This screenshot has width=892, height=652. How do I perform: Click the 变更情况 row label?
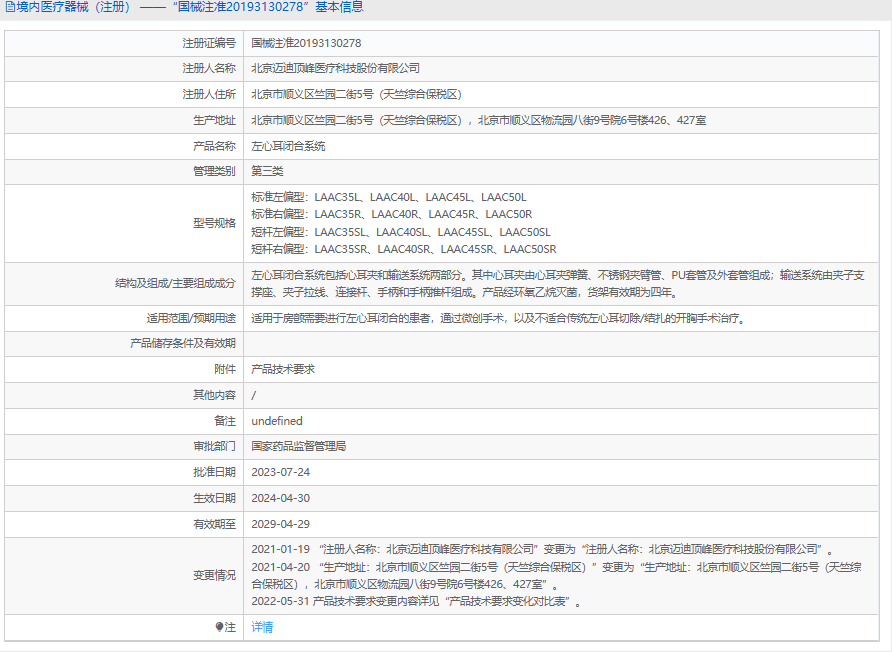pyautogui.click(x=214, y=575)
